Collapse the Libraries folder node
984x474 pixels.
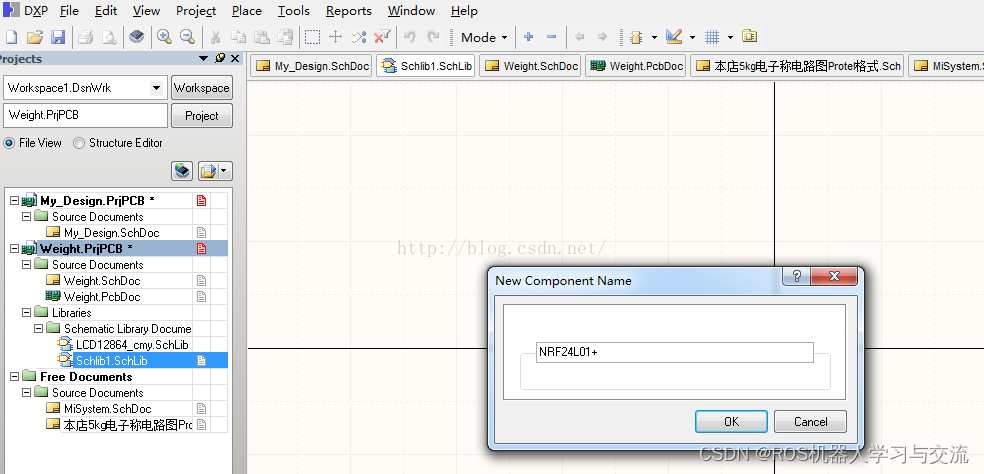[x=26, y=312]
